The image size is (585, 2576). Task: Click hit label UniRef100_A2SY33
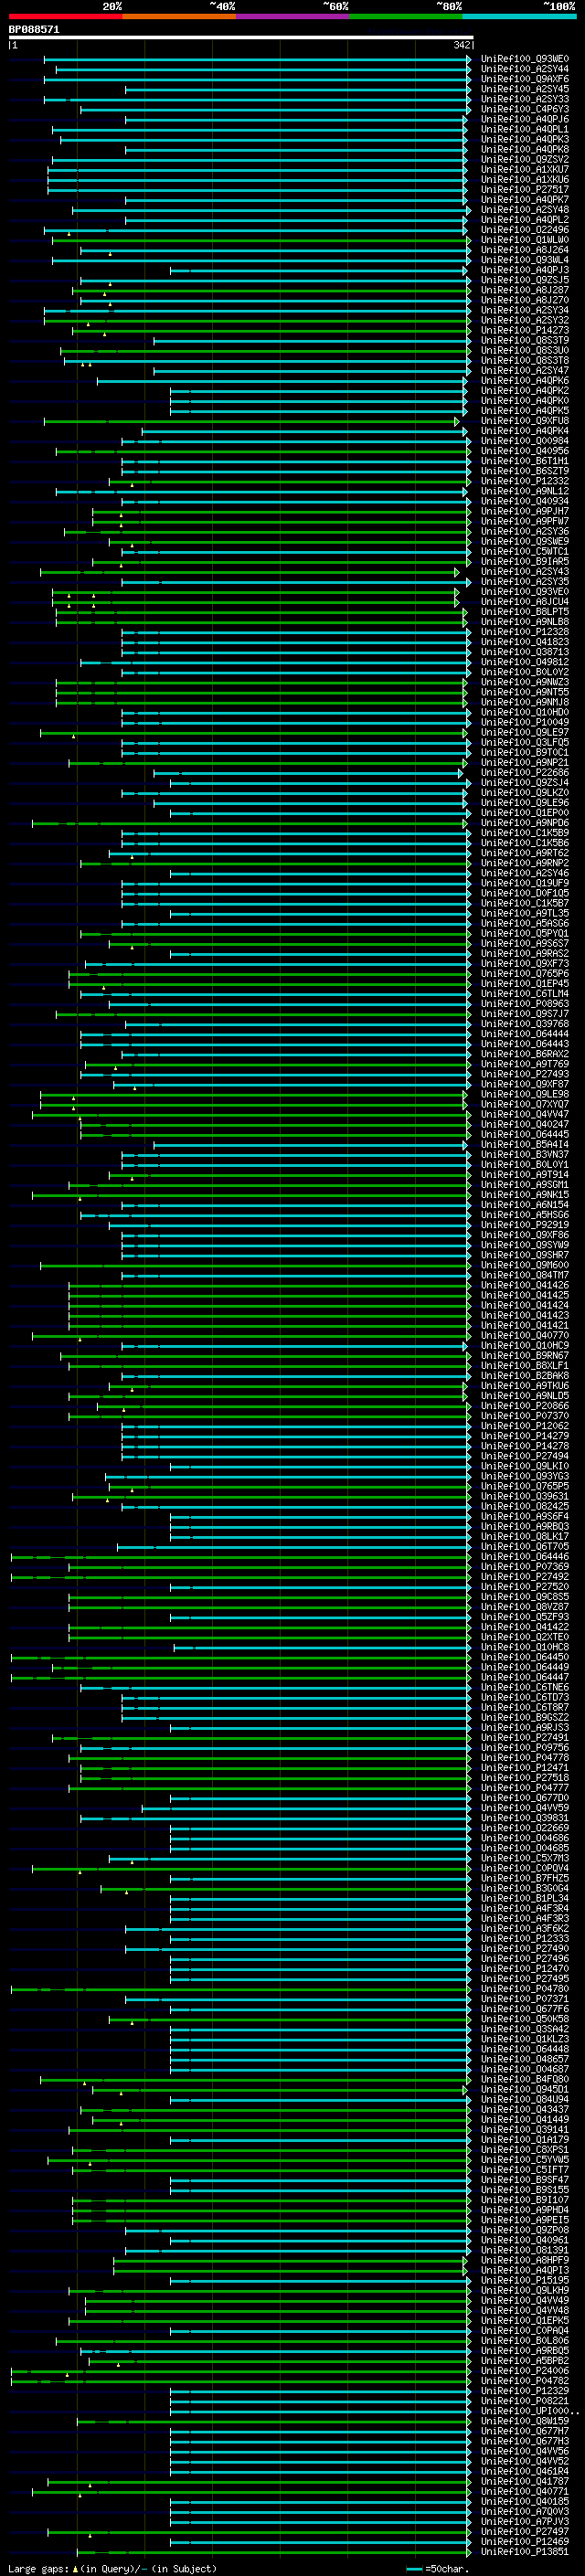(x=525, y=99)
